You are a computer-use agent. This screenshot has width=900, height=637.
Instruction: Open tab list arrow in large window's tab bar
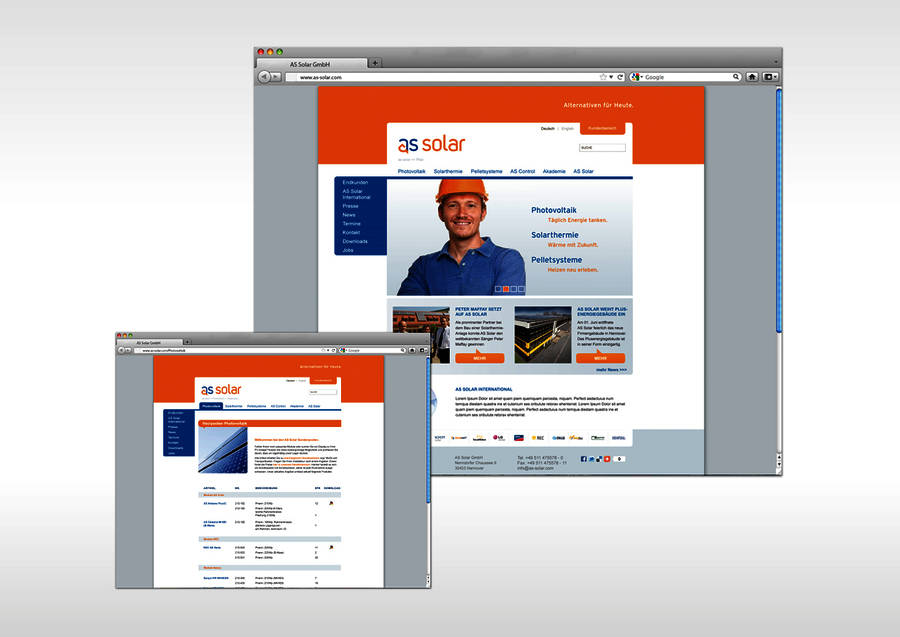775,62
